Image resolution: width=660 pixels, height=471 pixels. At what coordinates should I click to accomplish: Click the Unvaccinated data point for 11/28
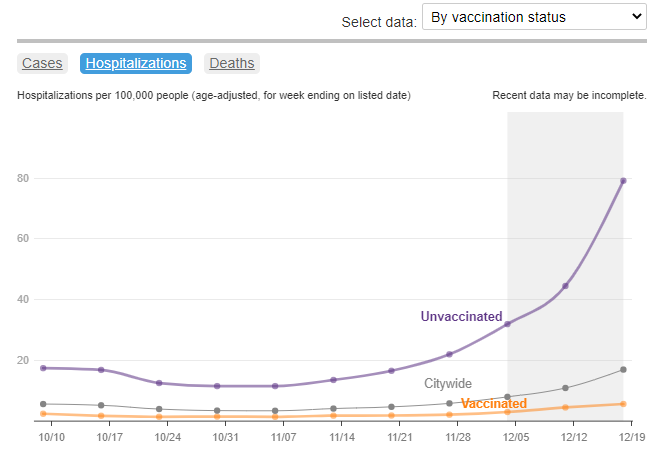point(450,354)
